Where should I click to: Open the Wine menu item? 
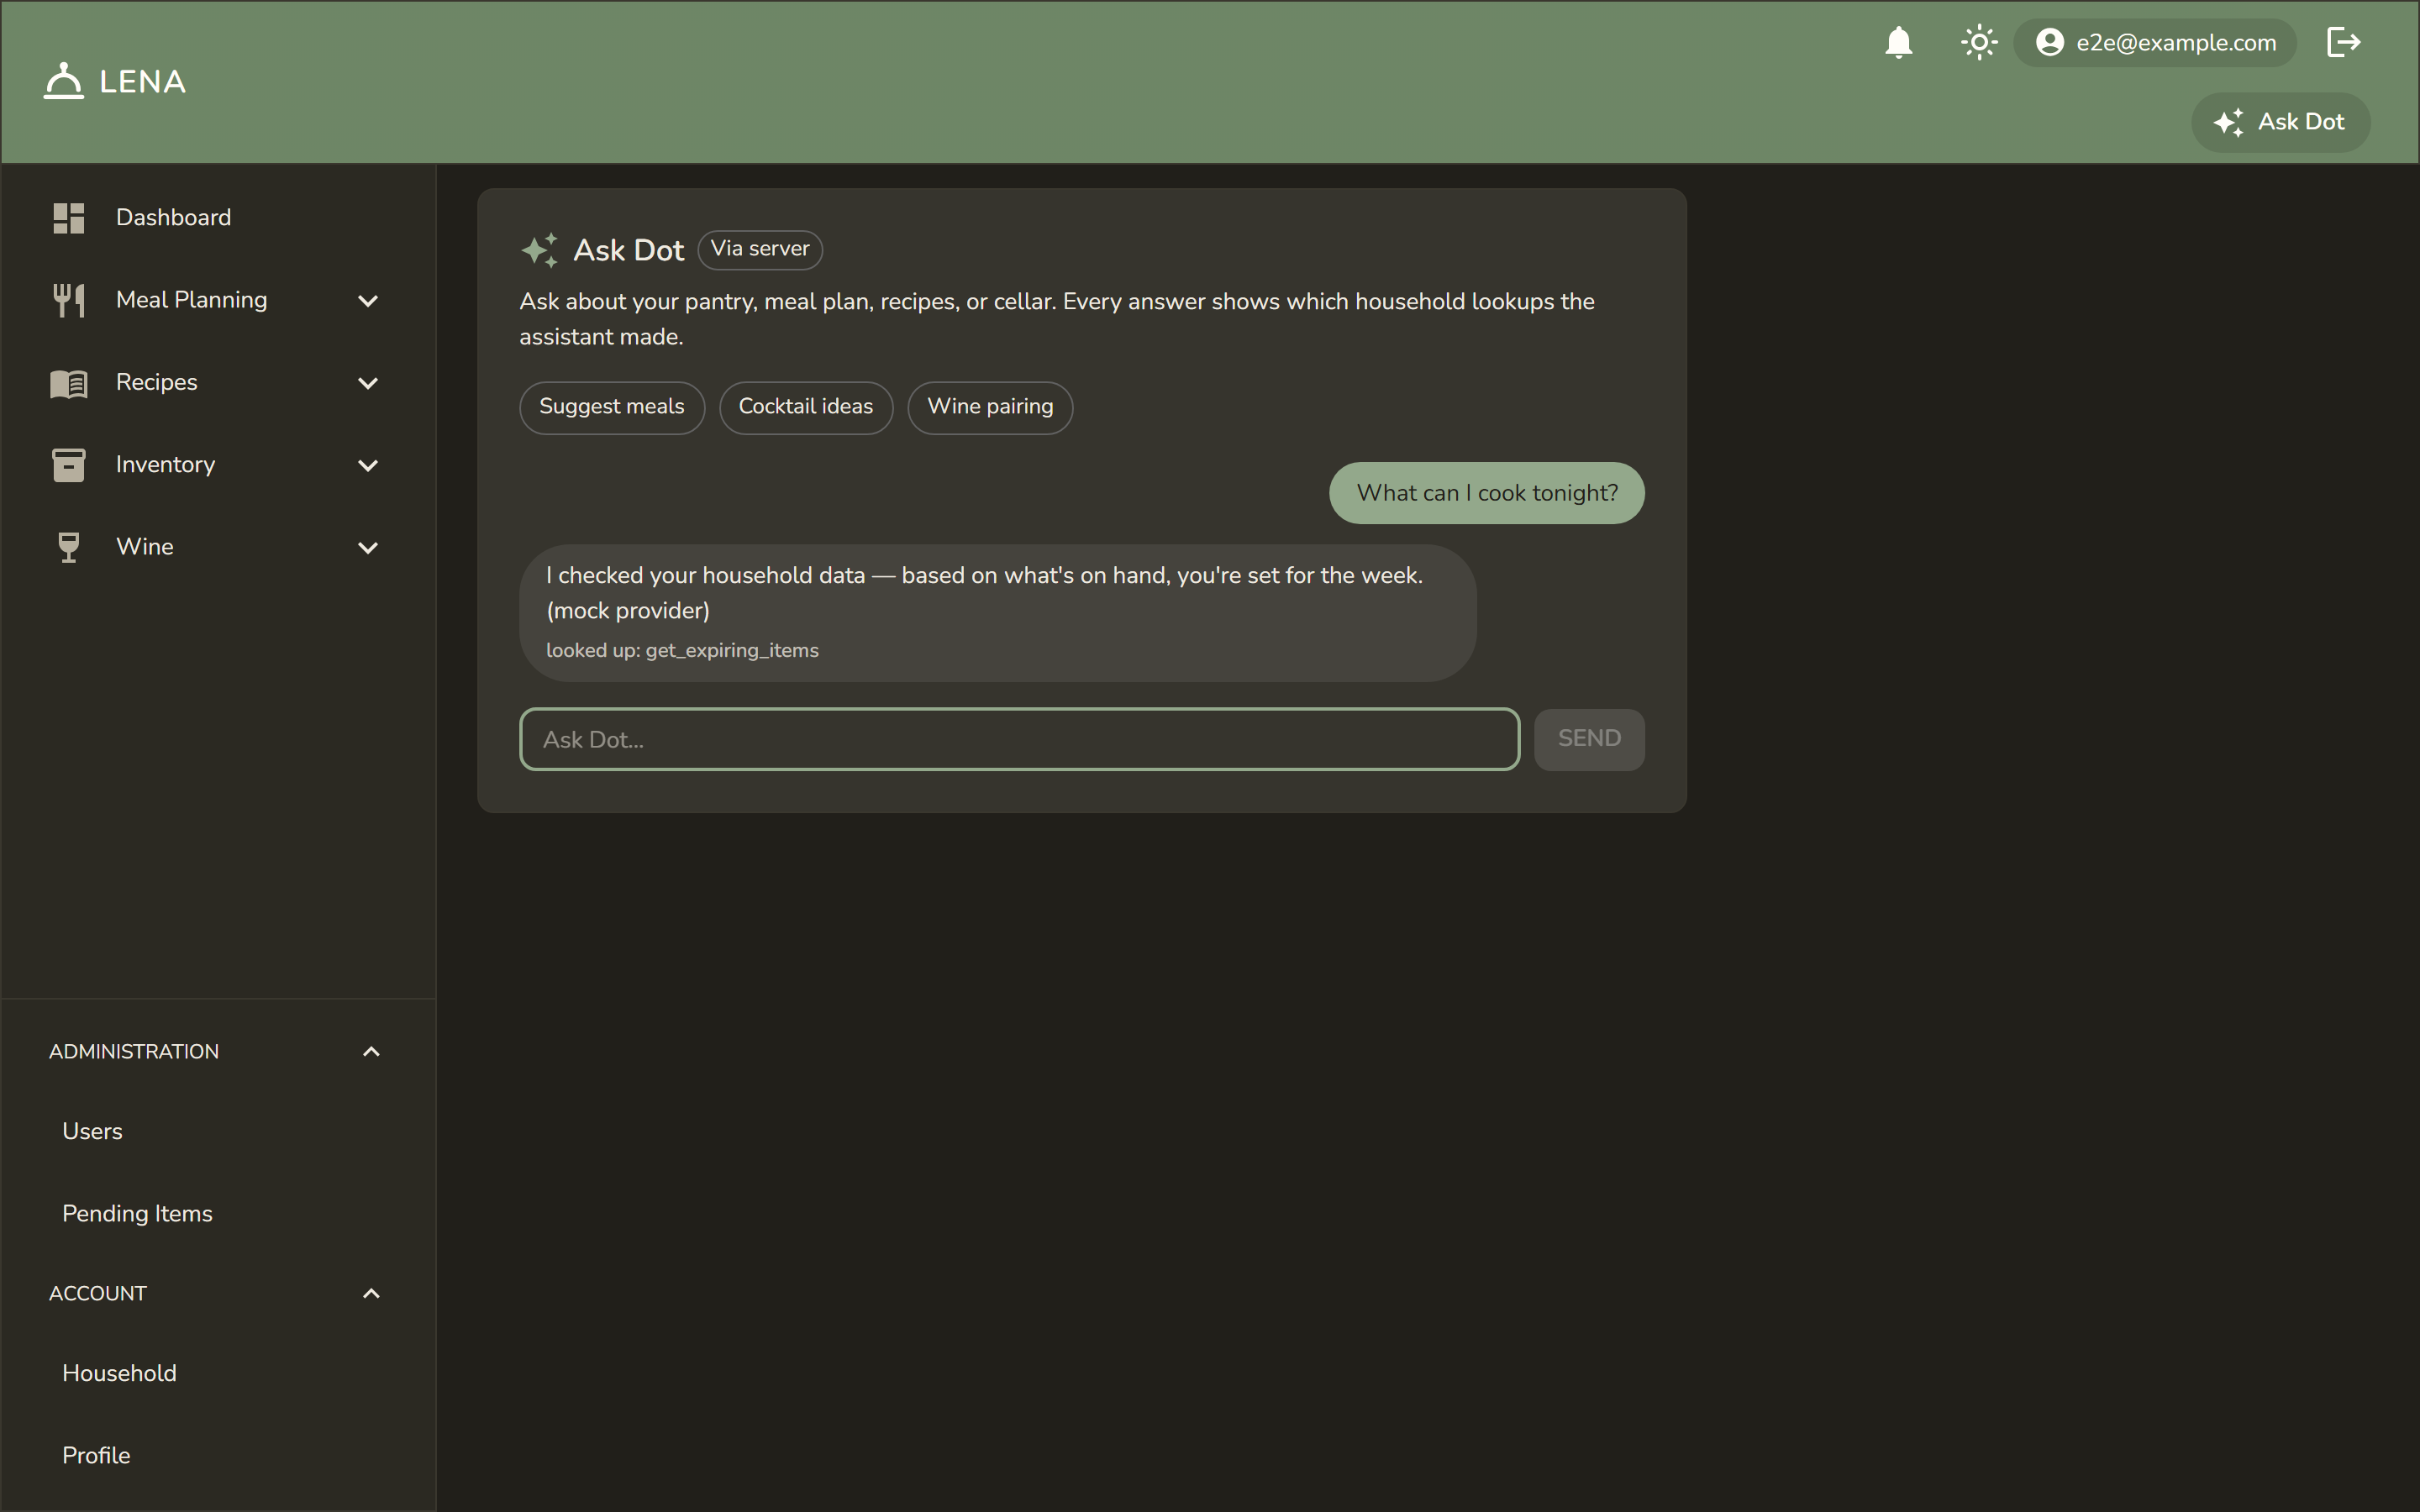click(x=218, y=547)
